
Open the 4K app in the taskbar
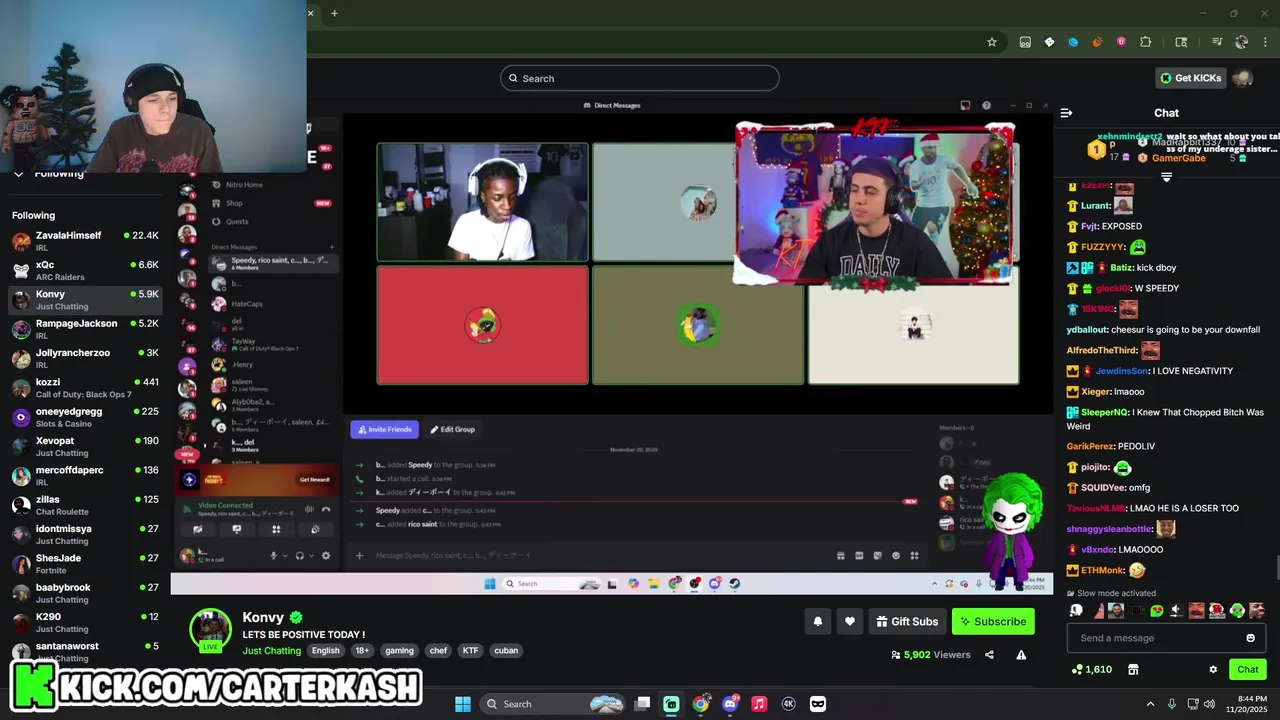(x=788, y=704)
